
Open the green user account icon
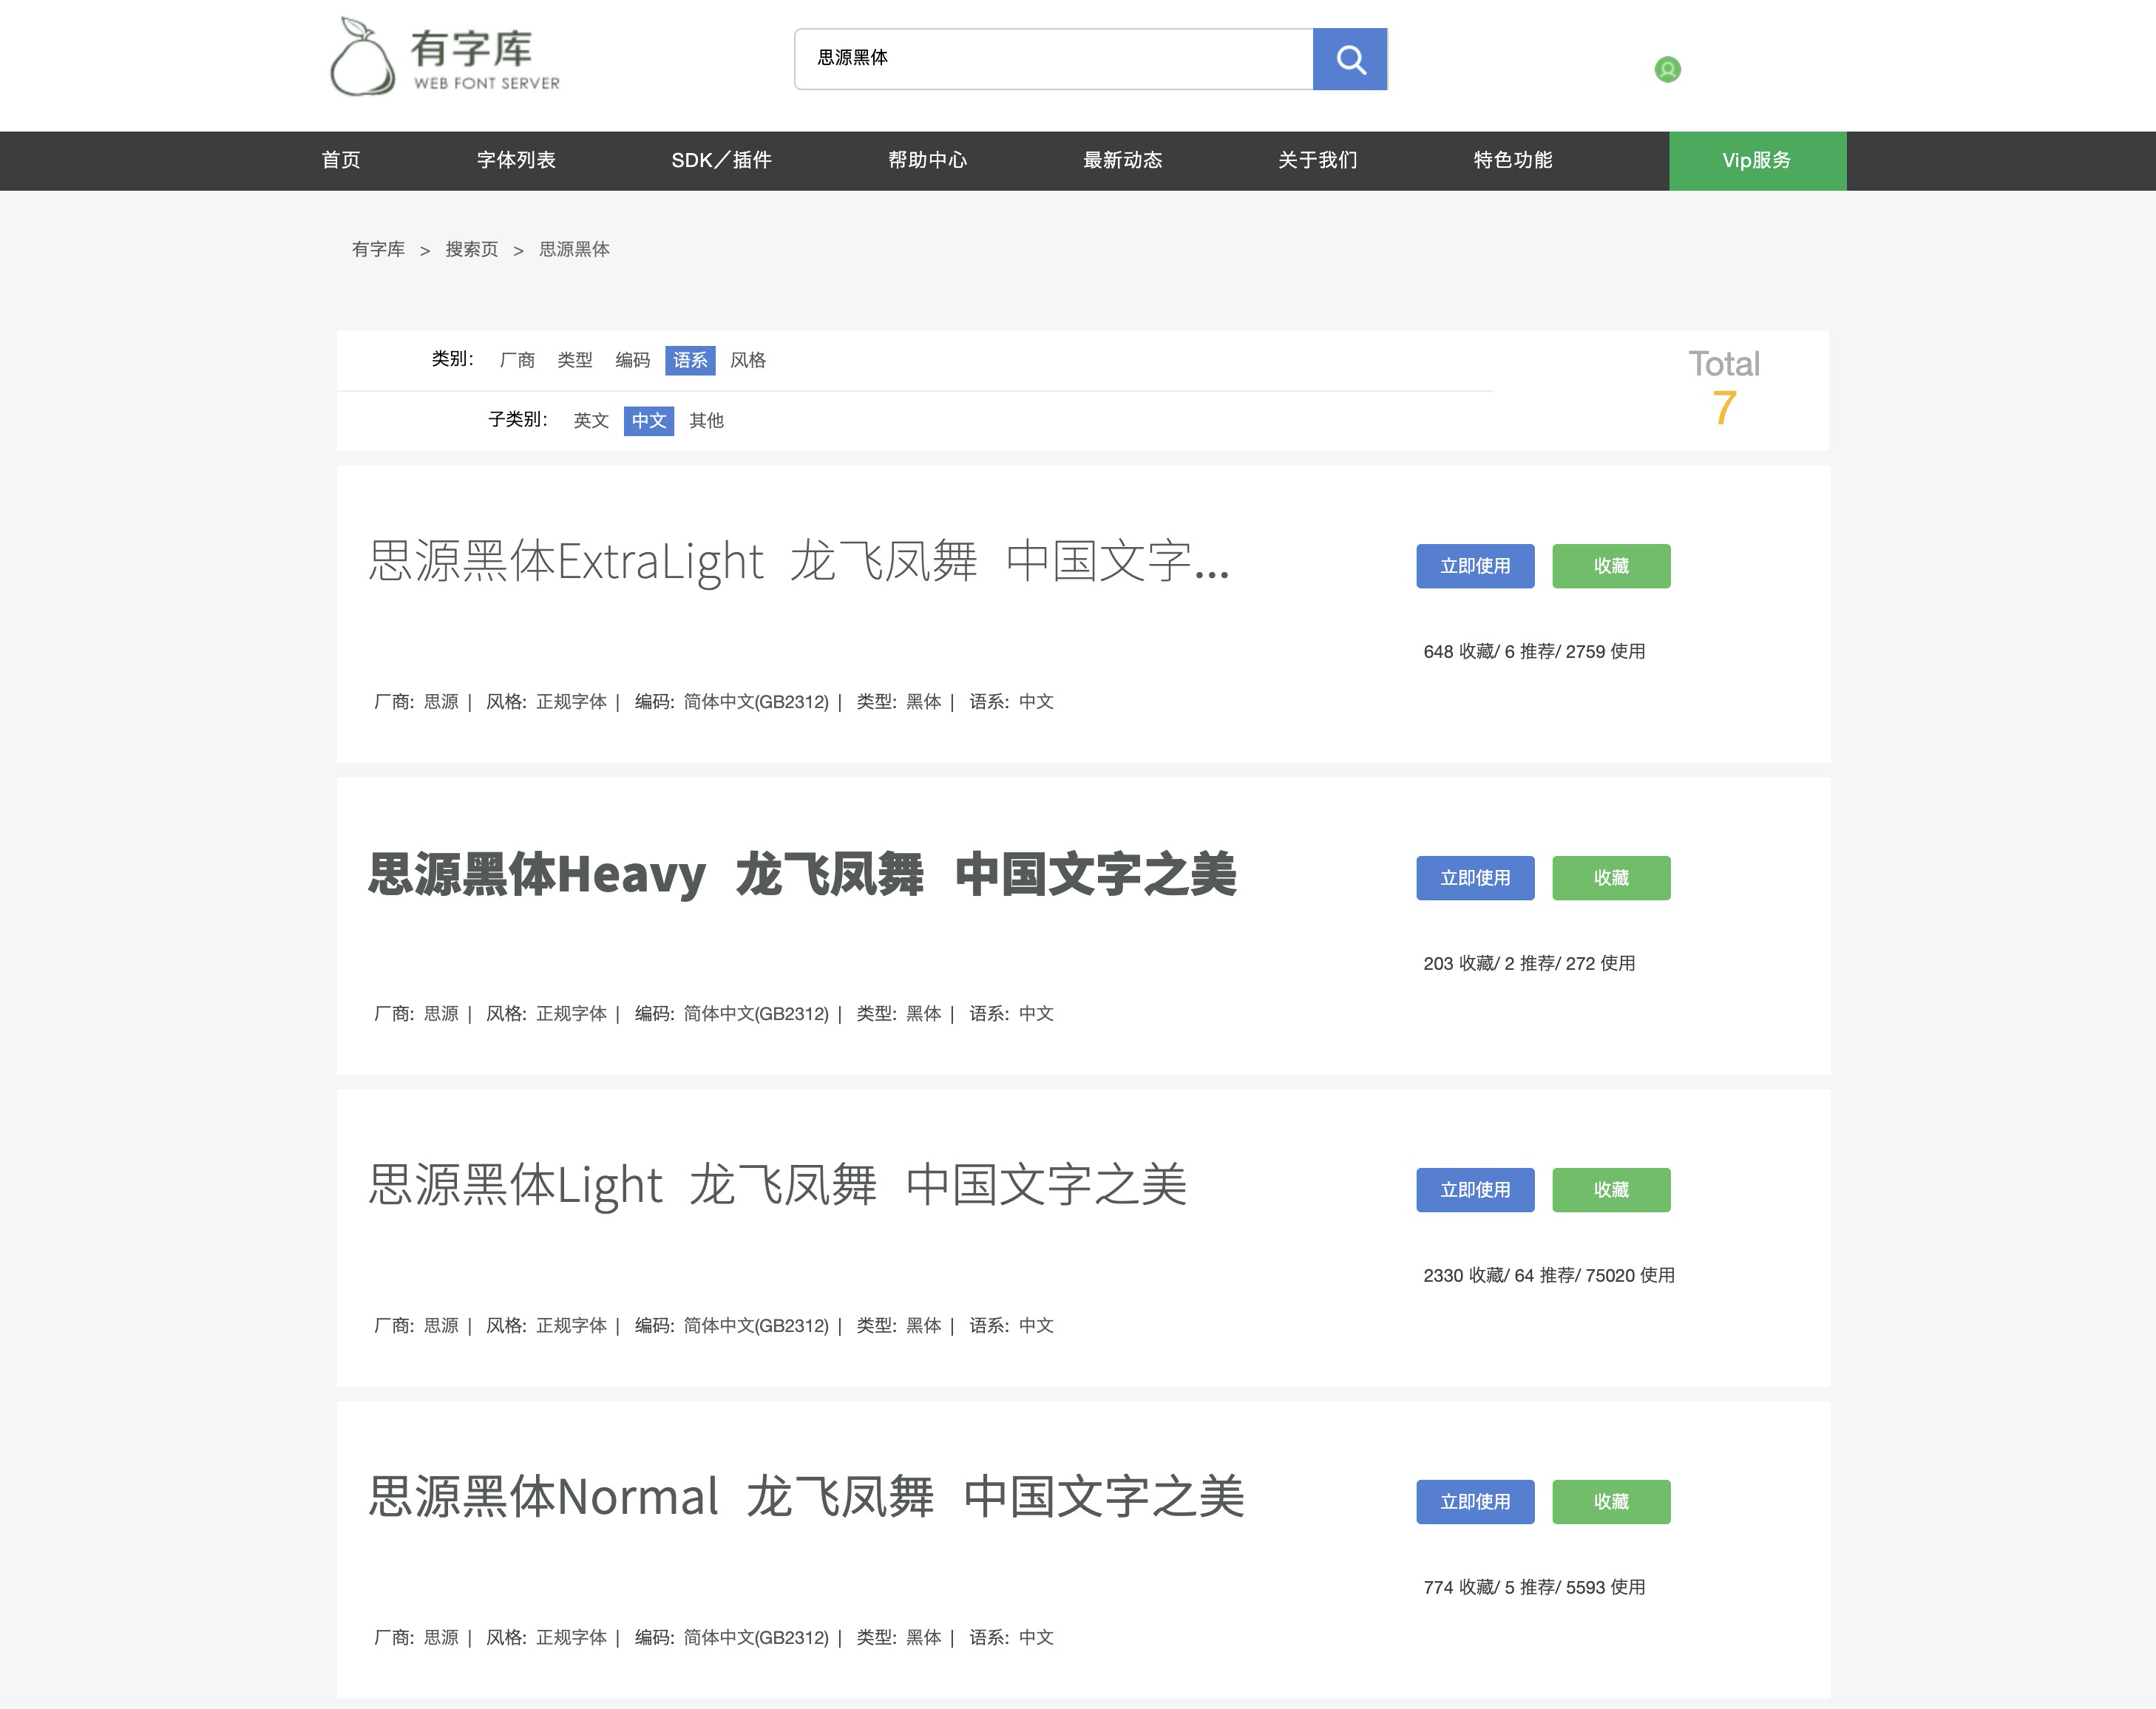pyautogui.click(x=1667, y=70)
